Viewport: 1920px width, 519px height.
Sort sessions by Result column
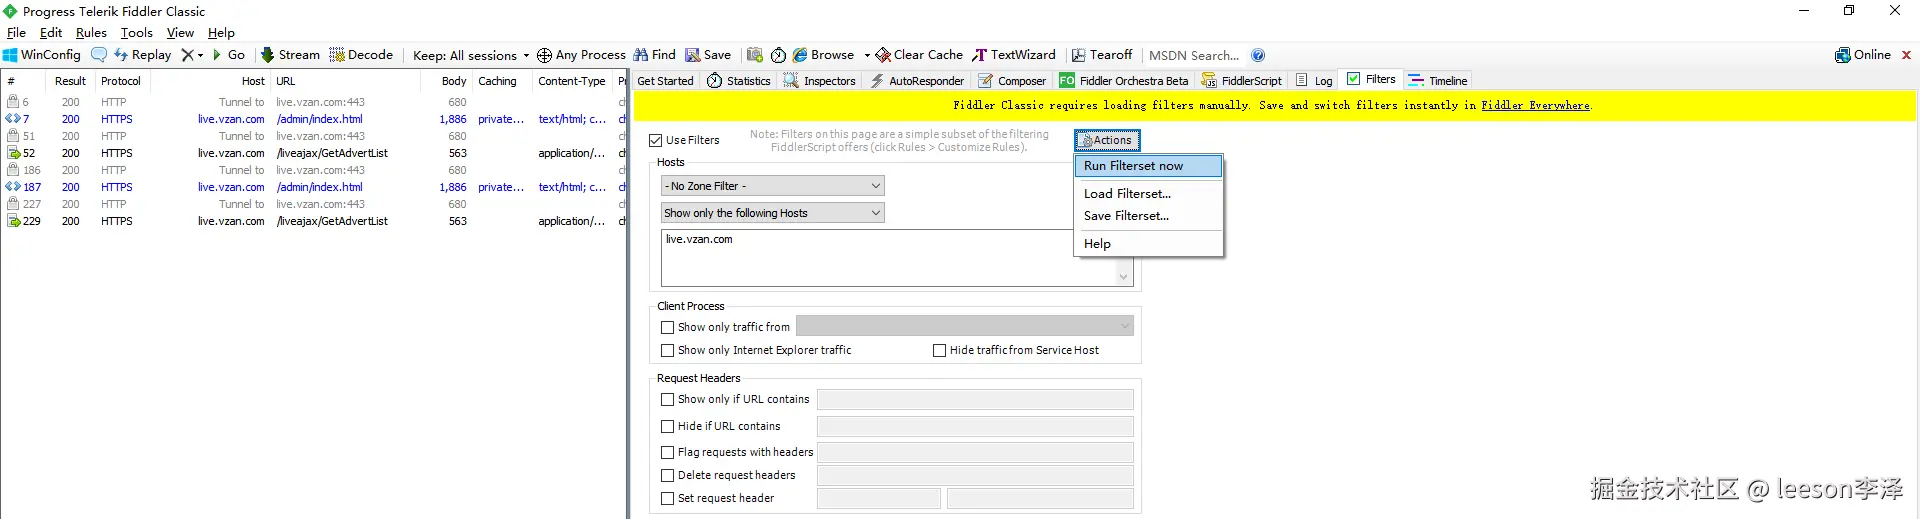tap(70, 81)
